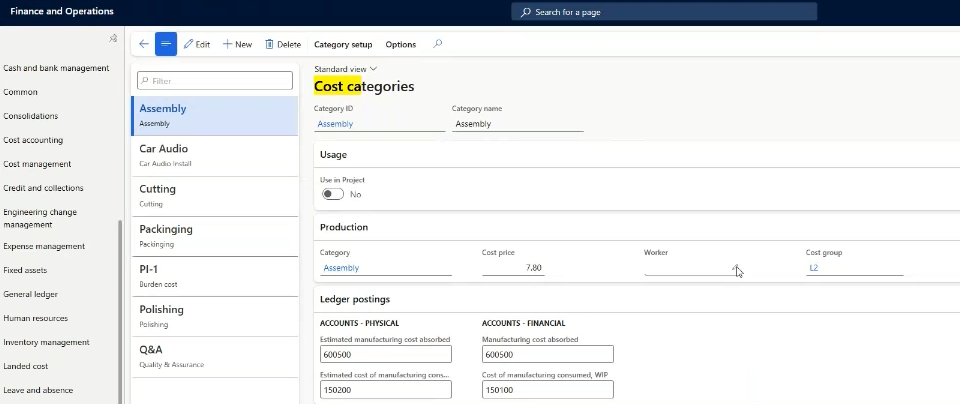Click the Search for a page box
Screen dimensions: 960x404
click(x=664, y=12)
